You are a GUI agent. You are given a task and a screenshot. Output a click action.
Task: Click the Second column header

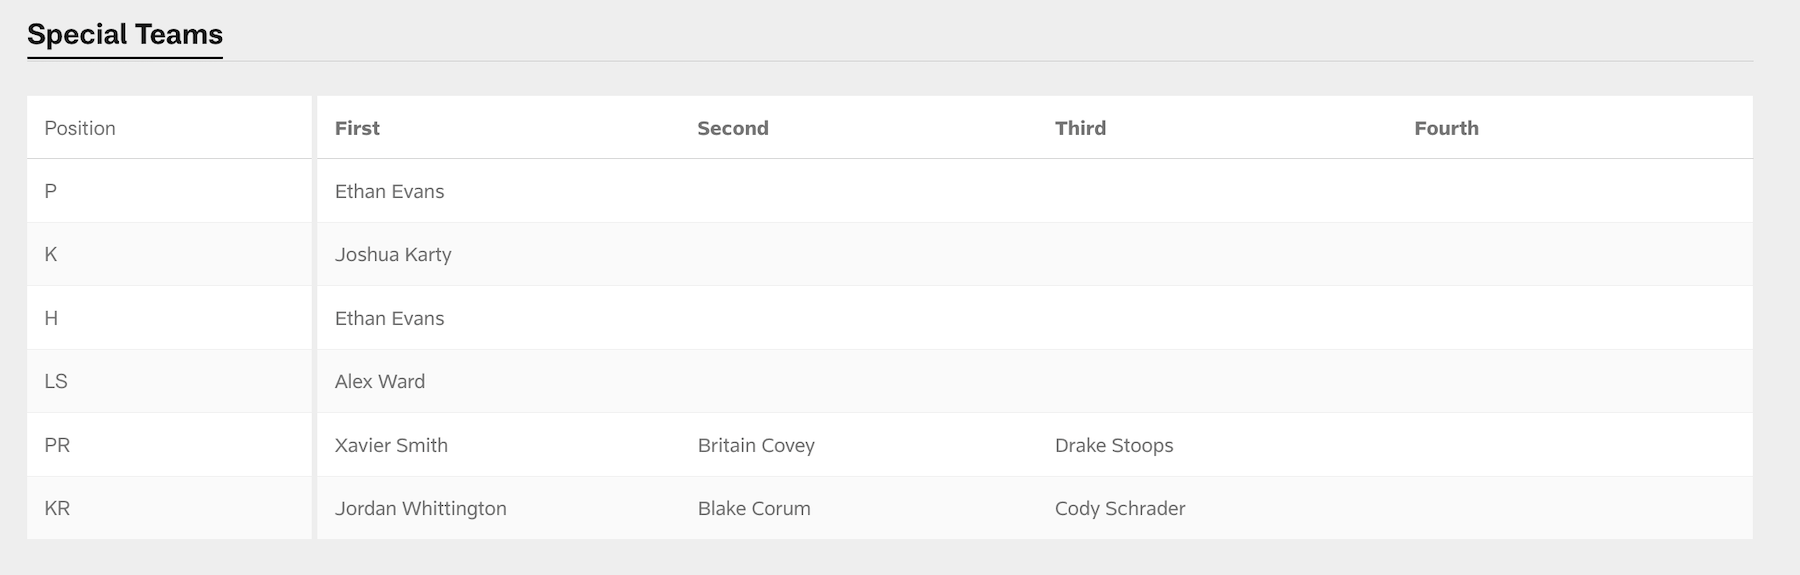pyautogui.click(x=732, y=128)
